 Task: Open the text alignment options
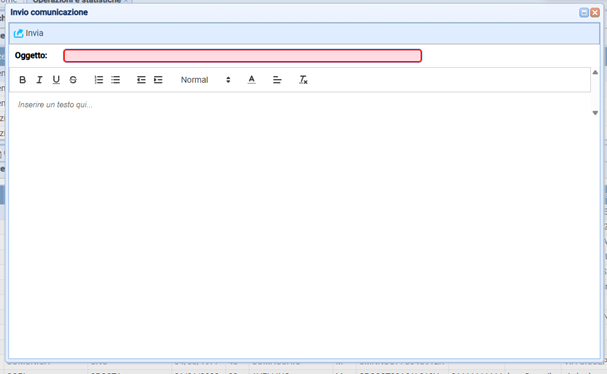click(277, 80)
